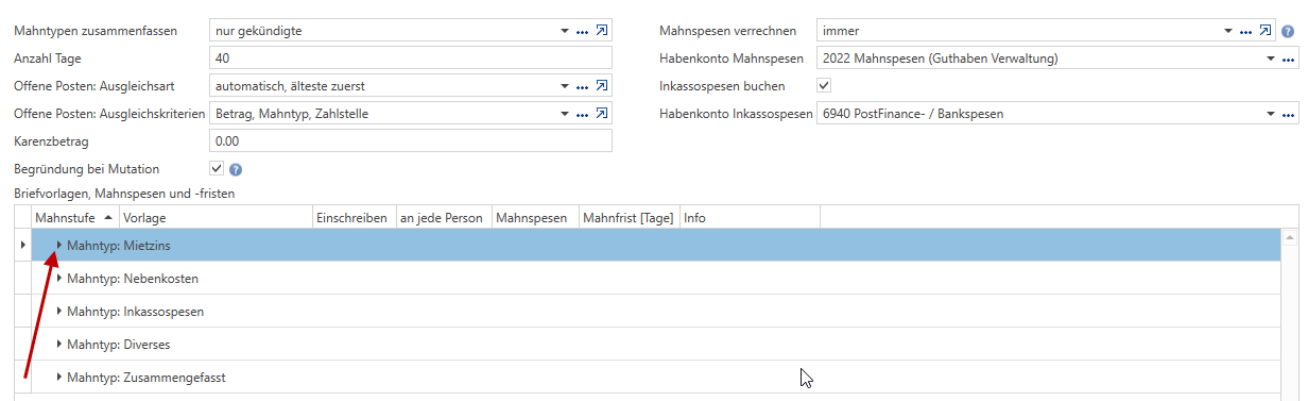The width and height of the screenshot is (1308, 401).
Task: Click the Mahnspesen column header
Action: pyautogui.click(x=534, y=217)
